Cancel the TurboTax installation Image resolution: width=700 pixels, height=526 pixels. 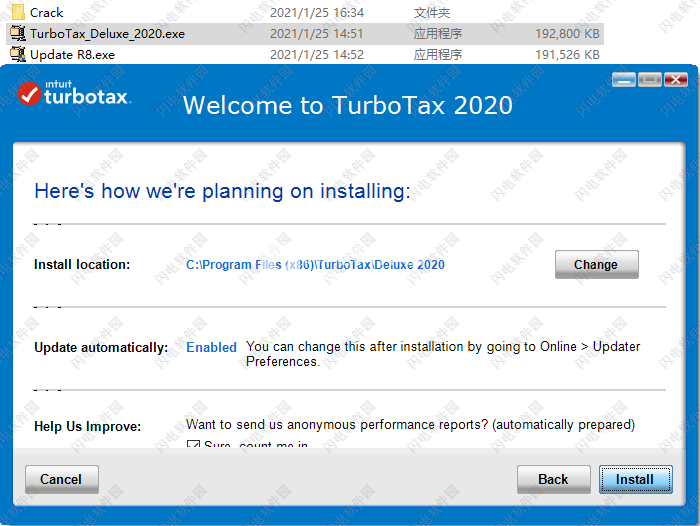coord(62,479)
